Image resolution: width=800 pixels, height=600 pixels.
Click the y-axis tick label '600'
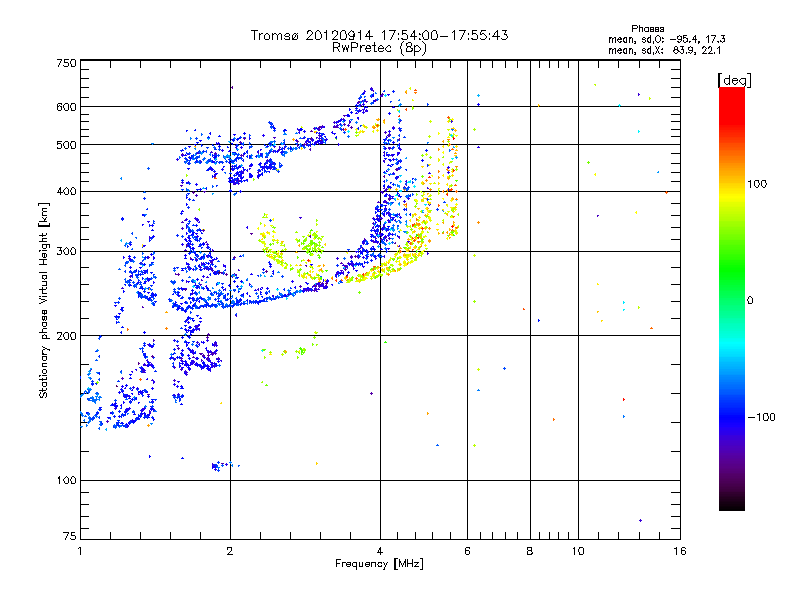pyautogui.click(x=67, y=107)
